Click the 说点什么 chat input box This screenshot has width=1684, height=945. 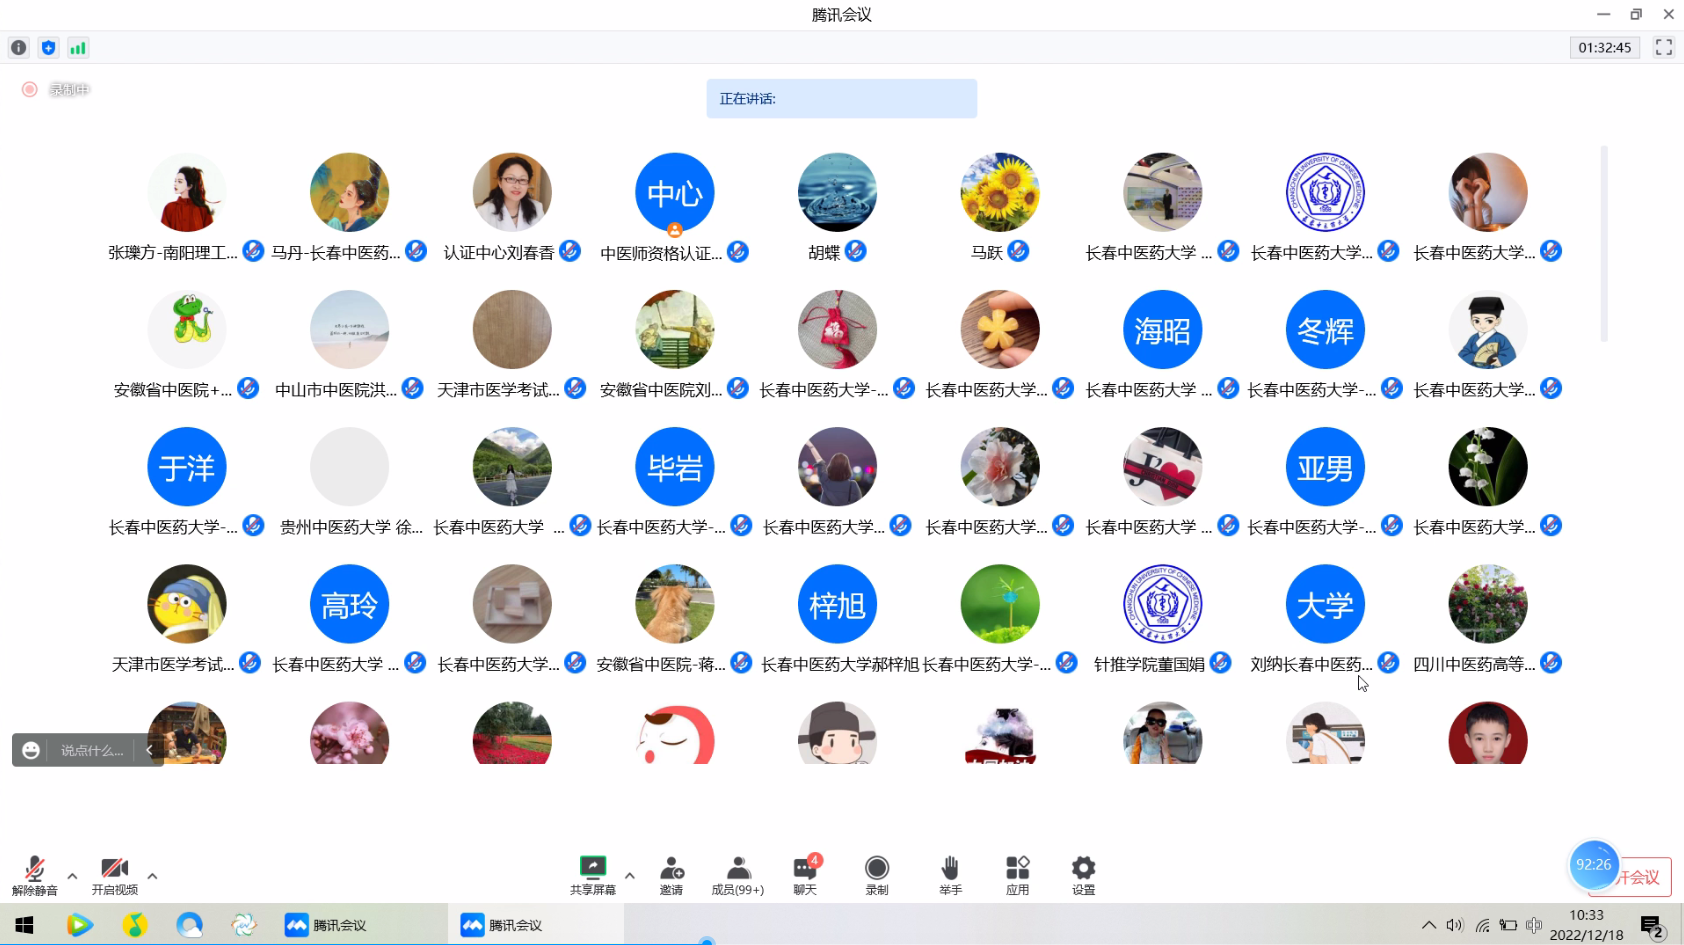pos(91,750)
